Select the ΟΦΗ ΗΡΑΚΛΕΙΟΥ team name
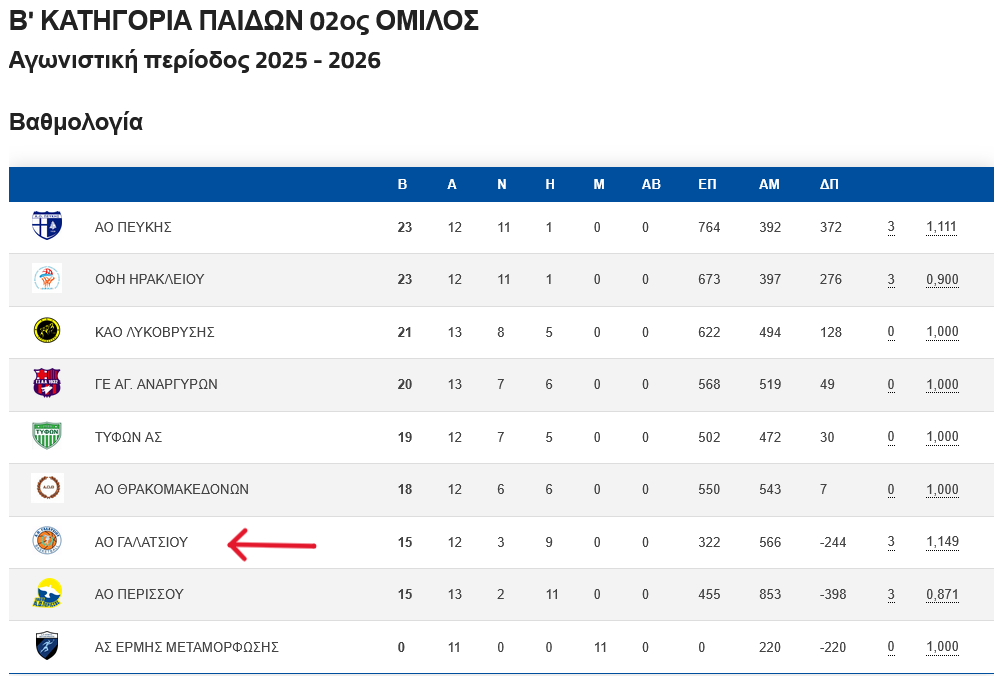1003x676 pixels. click(149, 279)
